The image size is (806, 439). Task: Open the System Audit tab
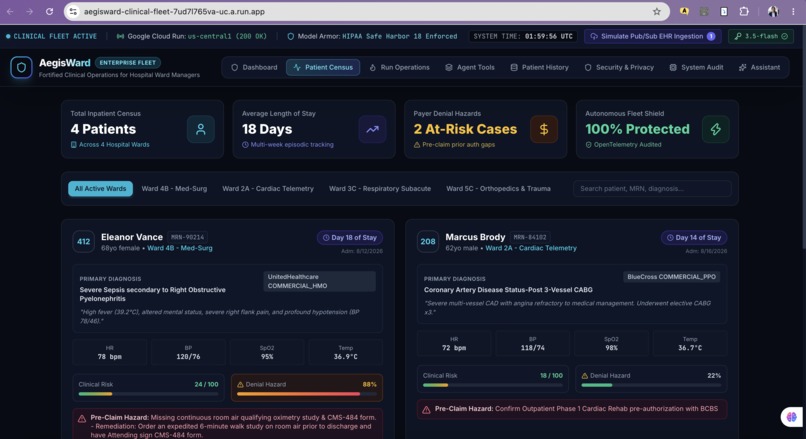pyautogui.click(x=696, y=67)
